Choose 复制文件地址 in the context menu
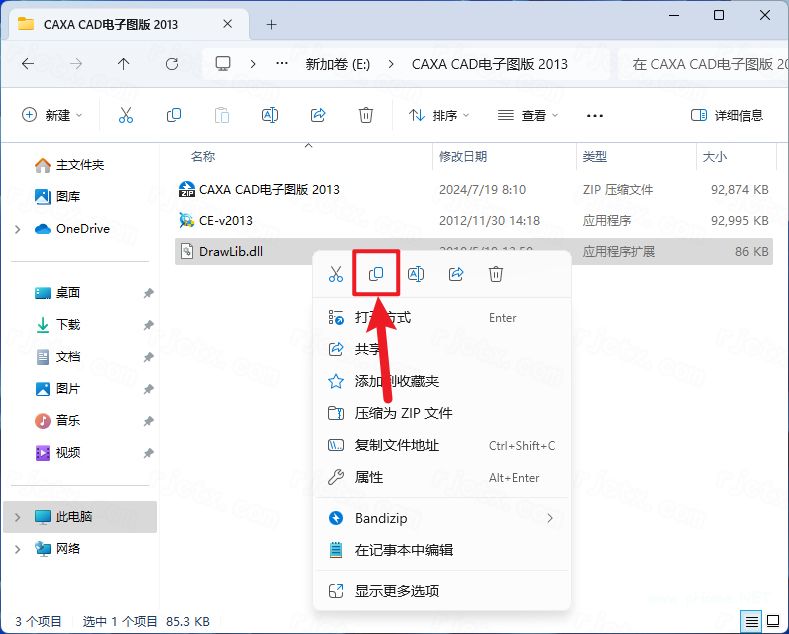 click(x=442, y=445)
